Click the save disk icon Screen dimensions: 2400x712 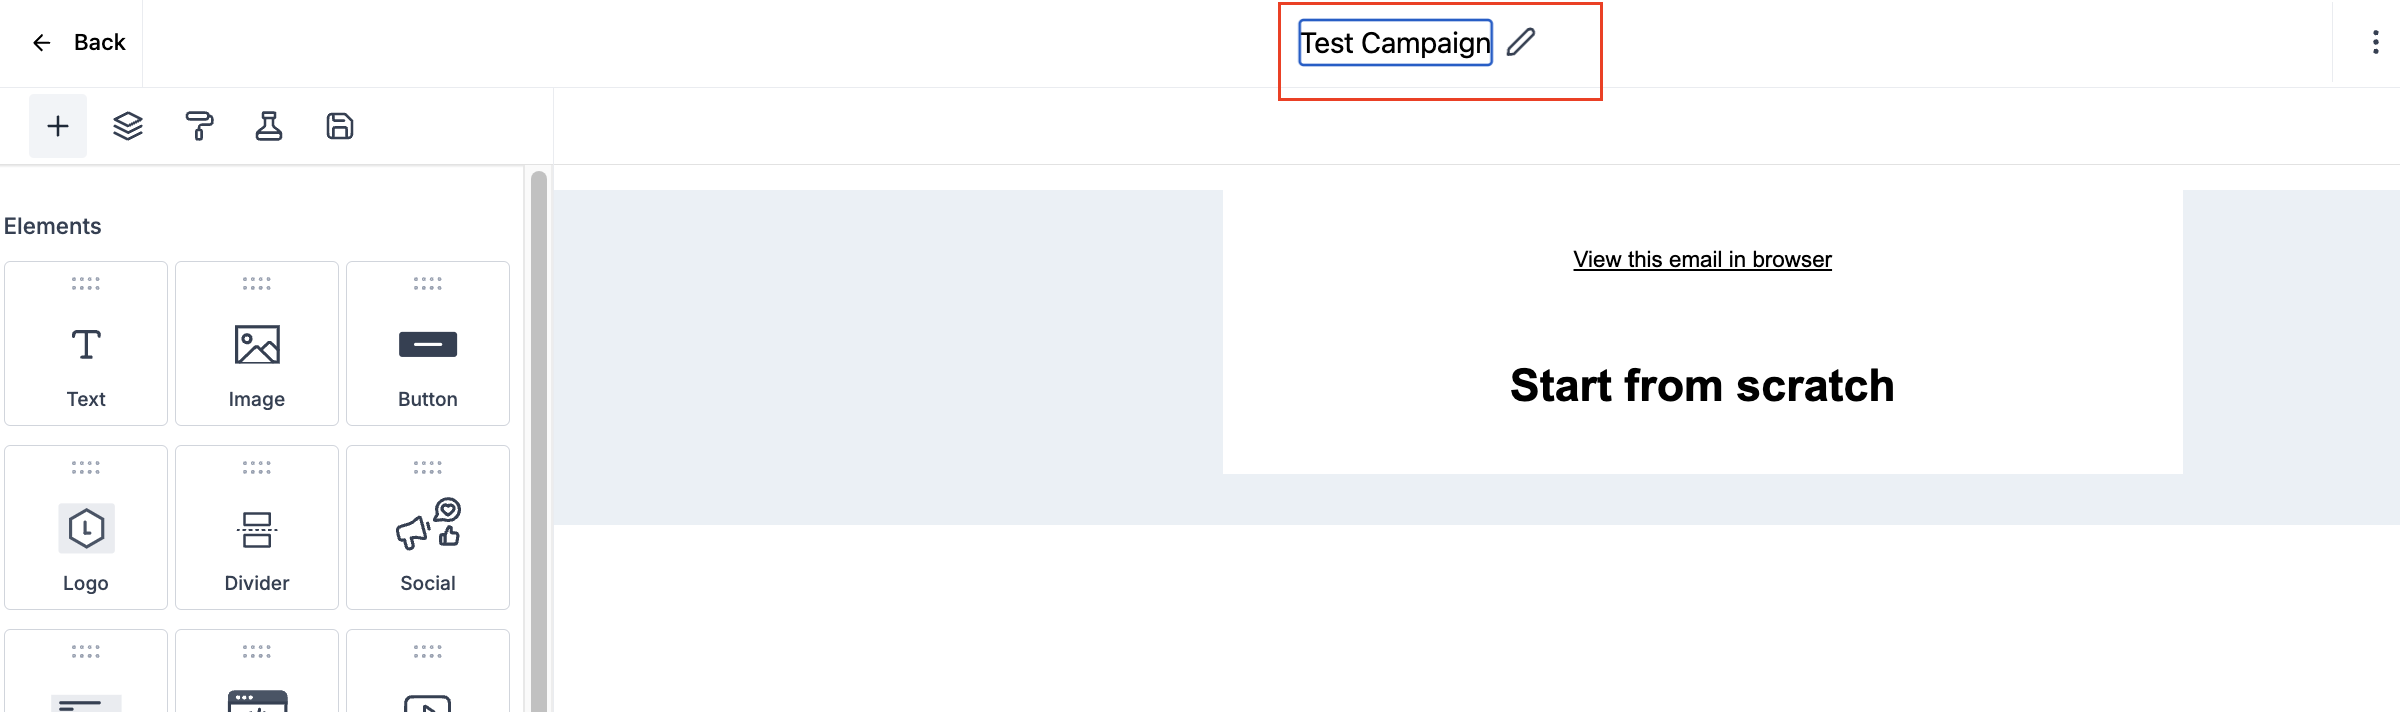click(340, 126)
